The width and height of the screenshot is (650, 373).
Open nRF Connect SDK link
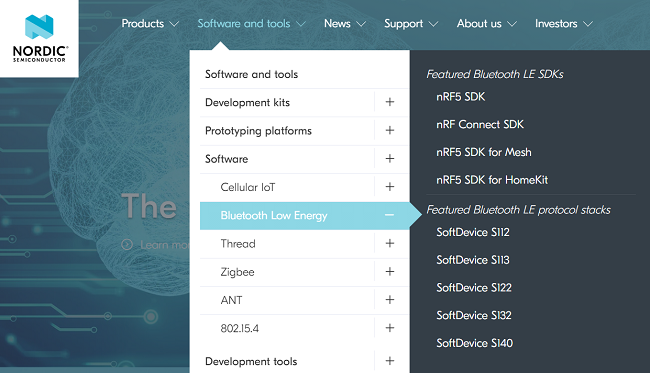(x=480, y=125)
